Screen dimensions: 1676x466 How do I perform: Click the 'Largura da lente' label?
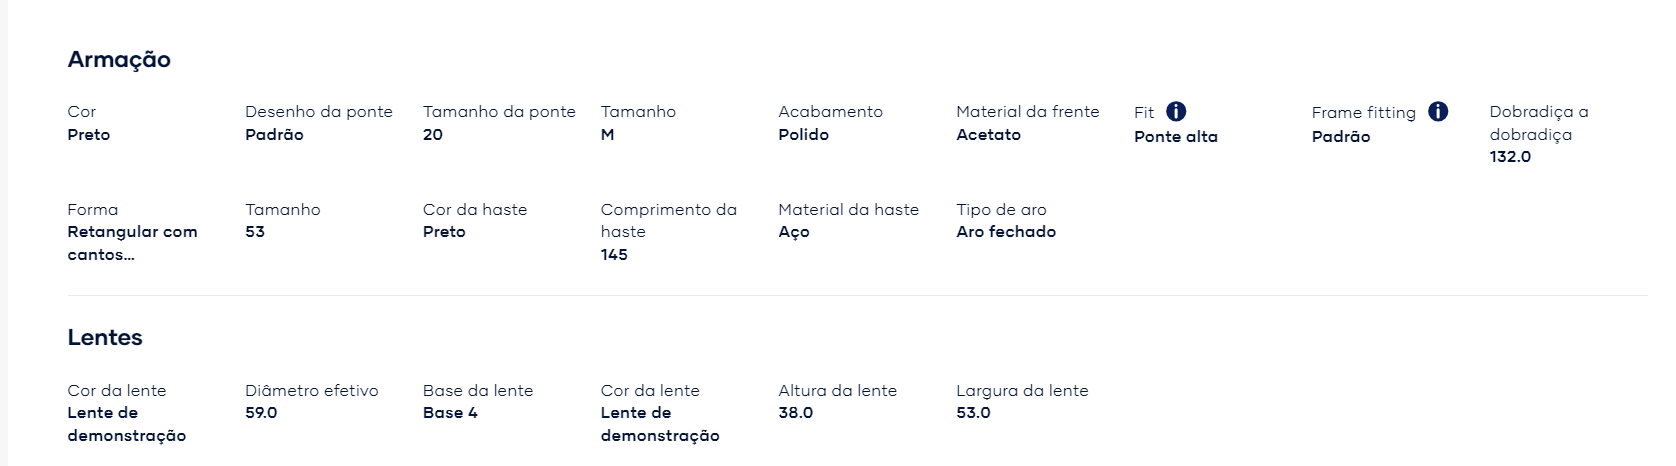pos(1022,391)
